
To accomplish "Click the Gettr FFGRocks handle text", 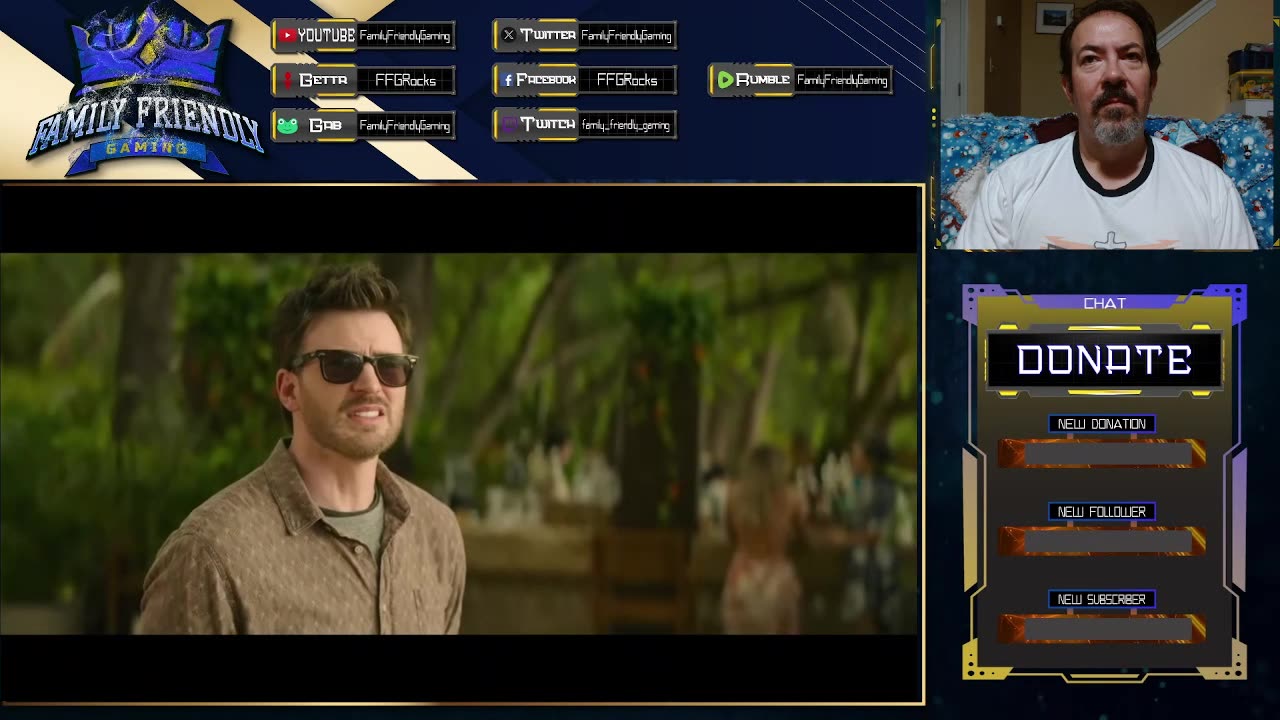I will point(405,80).
